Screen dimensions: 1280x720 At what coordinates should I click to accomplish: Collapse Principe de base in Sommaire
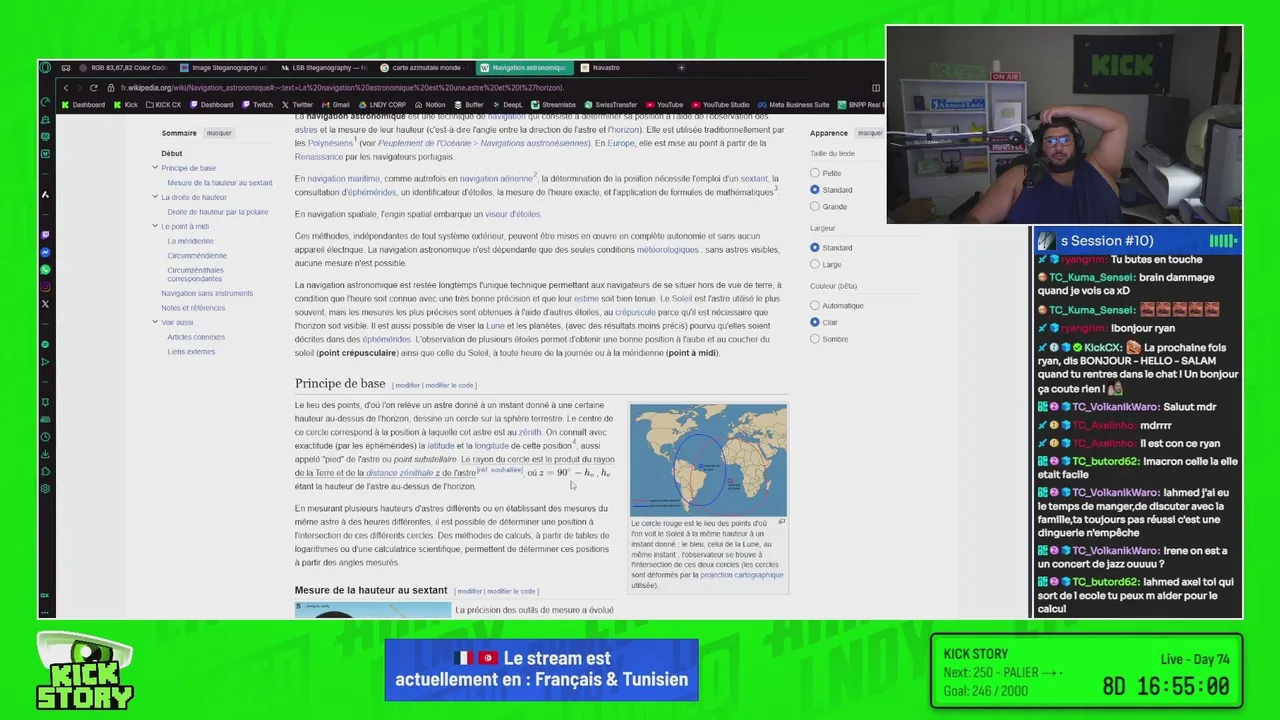click(x=155, y=168)
